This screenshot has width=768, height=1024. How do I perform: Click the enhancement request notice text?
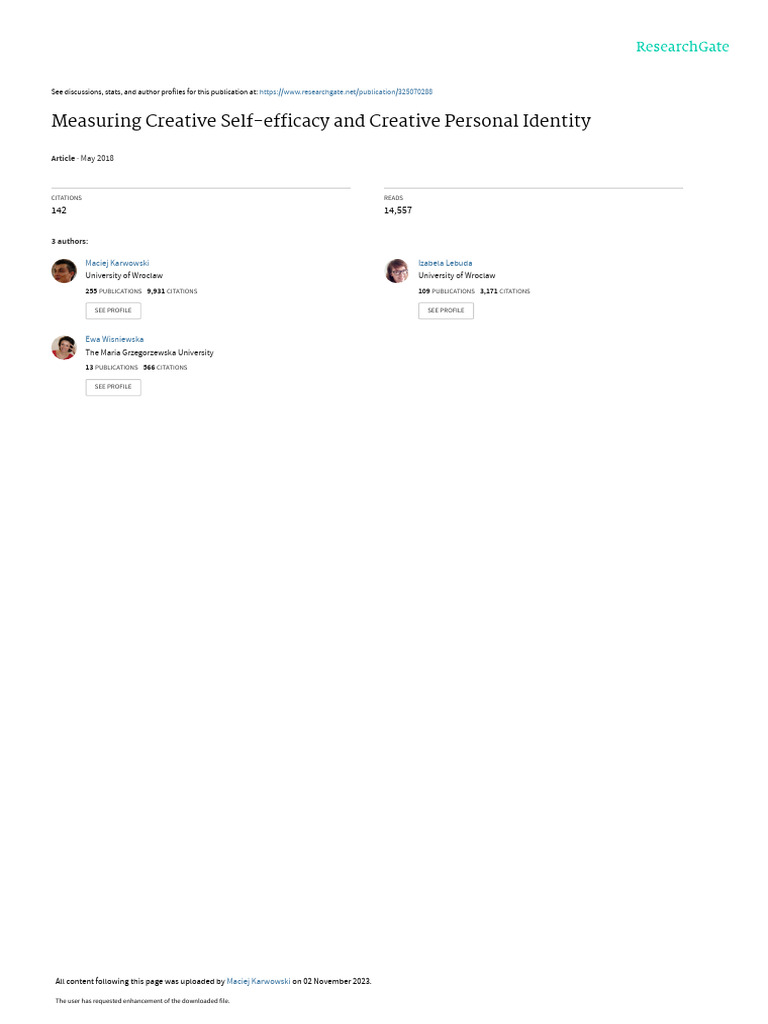tap(142, 1001)
